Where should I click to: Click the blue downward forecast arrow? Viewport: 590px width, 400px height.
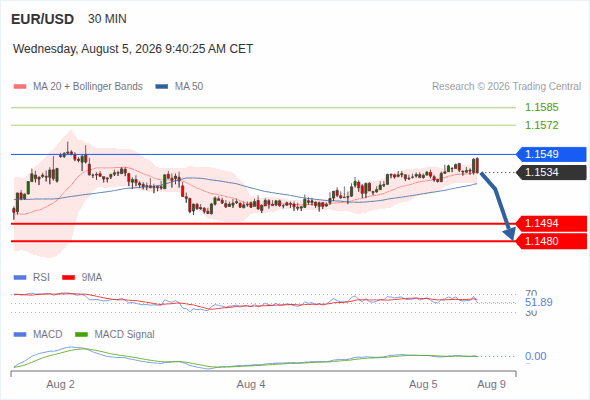(497, 205)
